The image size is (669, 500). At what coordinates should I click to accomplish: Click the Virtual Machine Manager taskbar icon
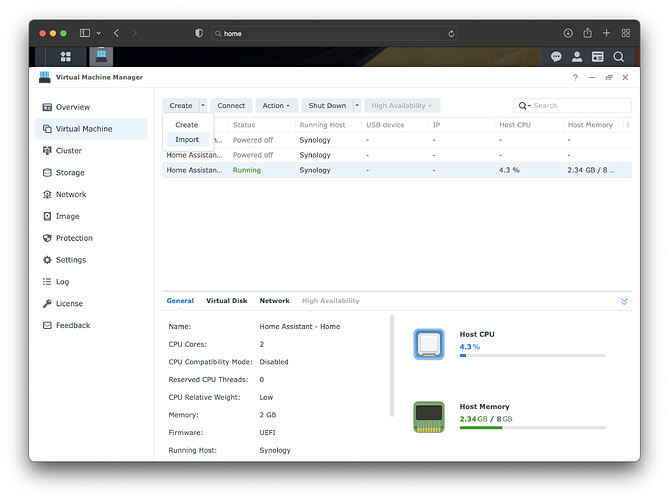pos(101,56)
